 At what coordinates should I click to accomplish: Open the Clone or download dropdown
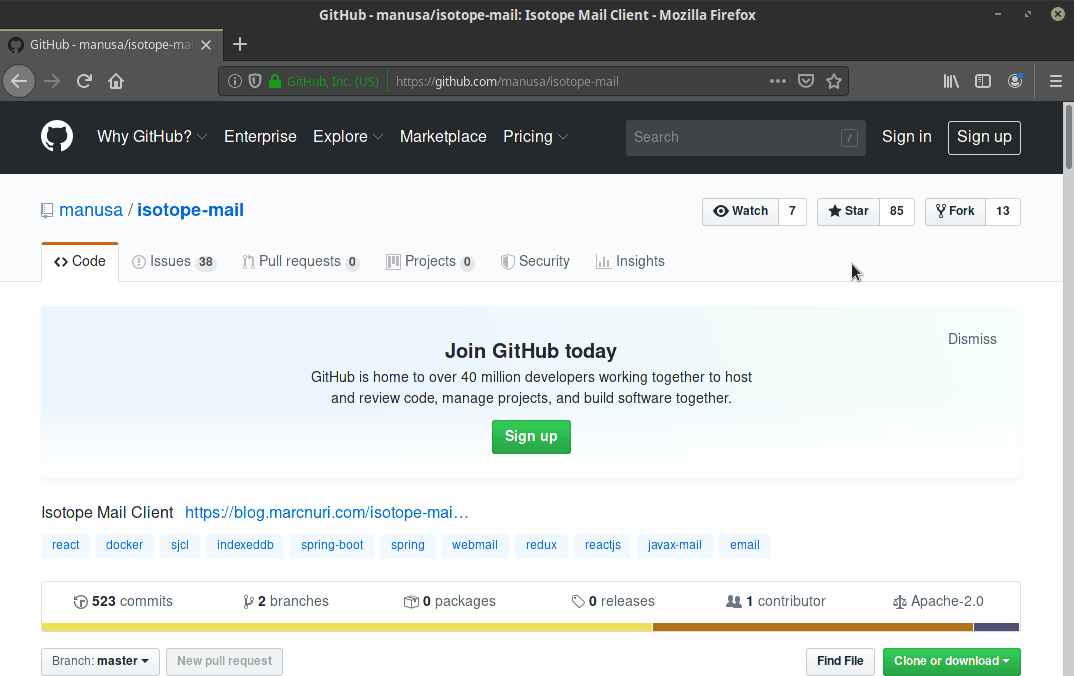pos(951,661)
